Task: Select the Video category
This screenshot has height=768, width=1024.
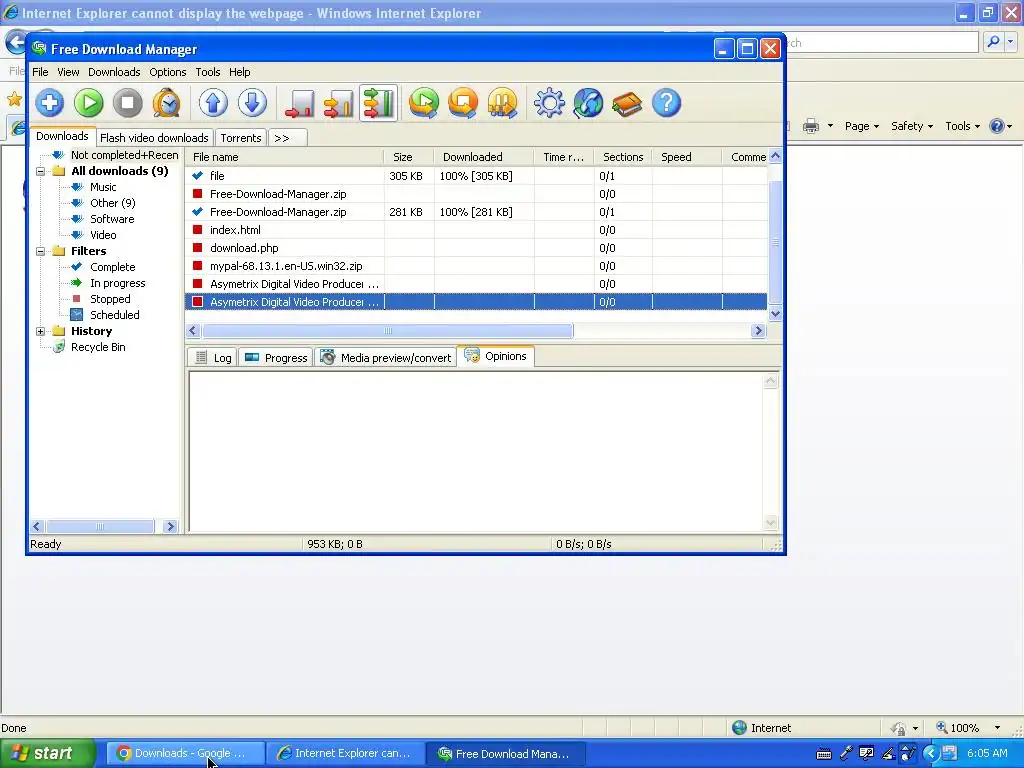Action: [x=103, y=235]
